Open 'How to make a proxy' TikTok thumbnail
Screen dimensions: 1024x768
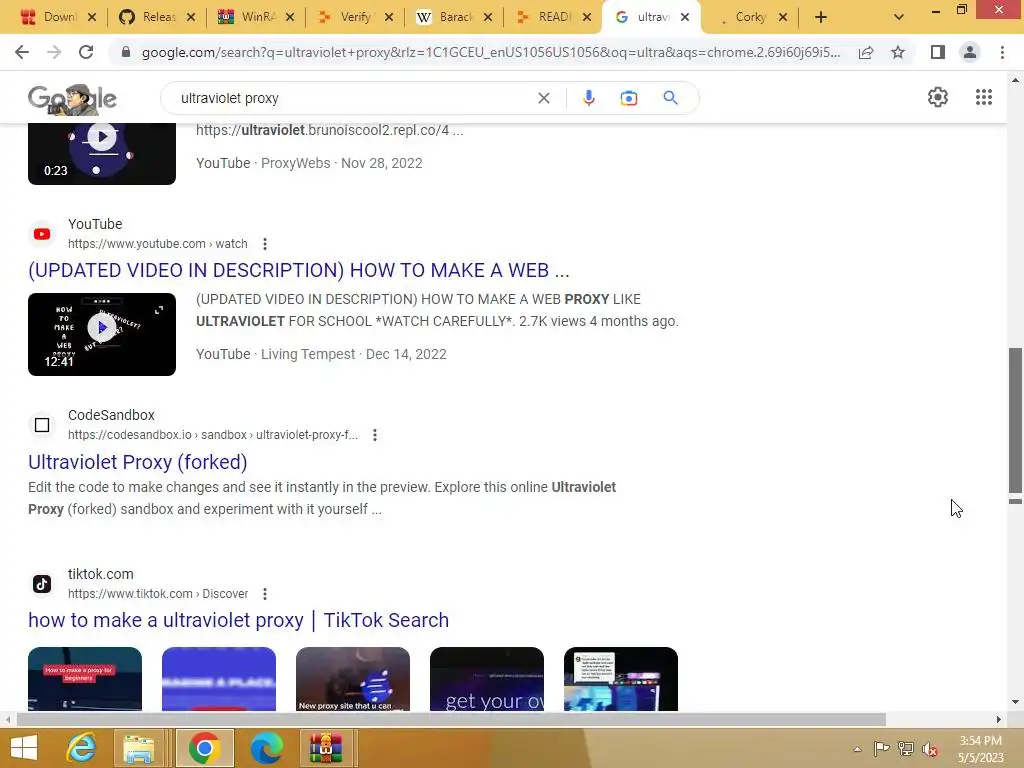coord(85,679)
